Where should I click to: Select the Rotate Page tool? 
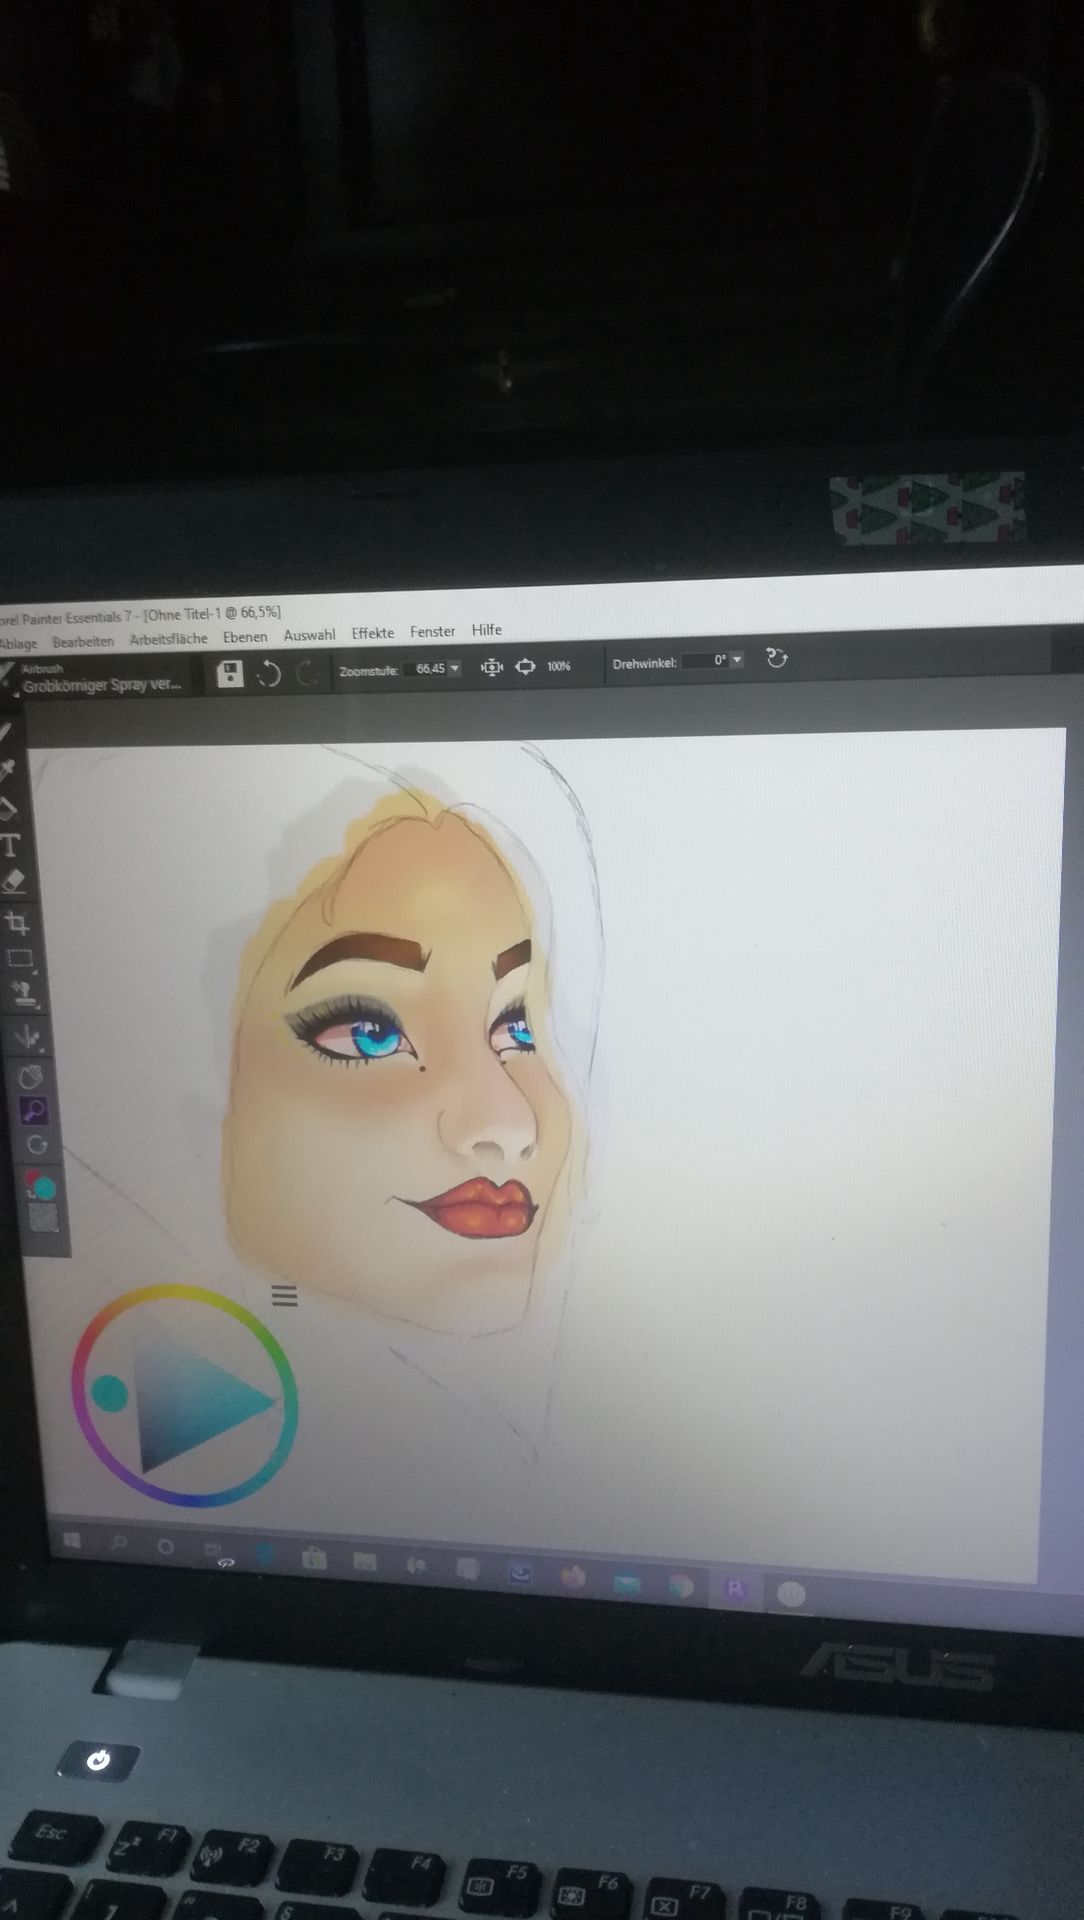(37, 1146)
